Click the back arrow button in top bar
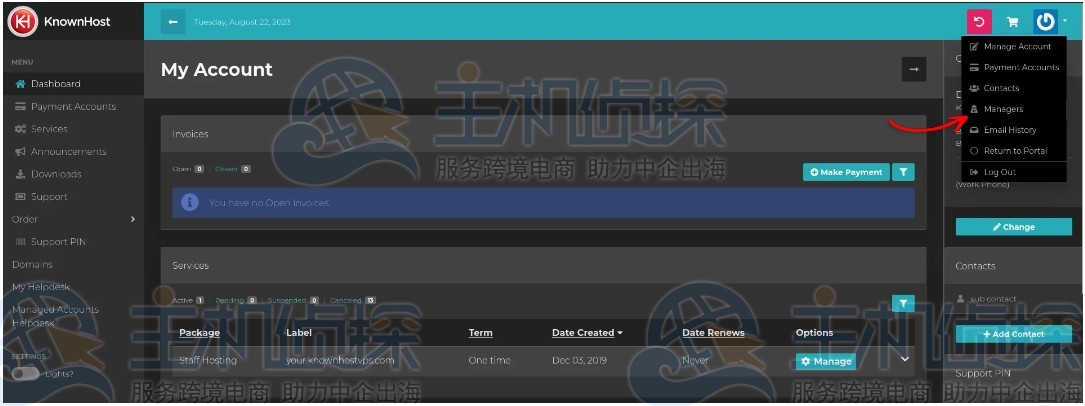Image resolution: width=1085 pixels, height=406 pixels. pos(173,21)
